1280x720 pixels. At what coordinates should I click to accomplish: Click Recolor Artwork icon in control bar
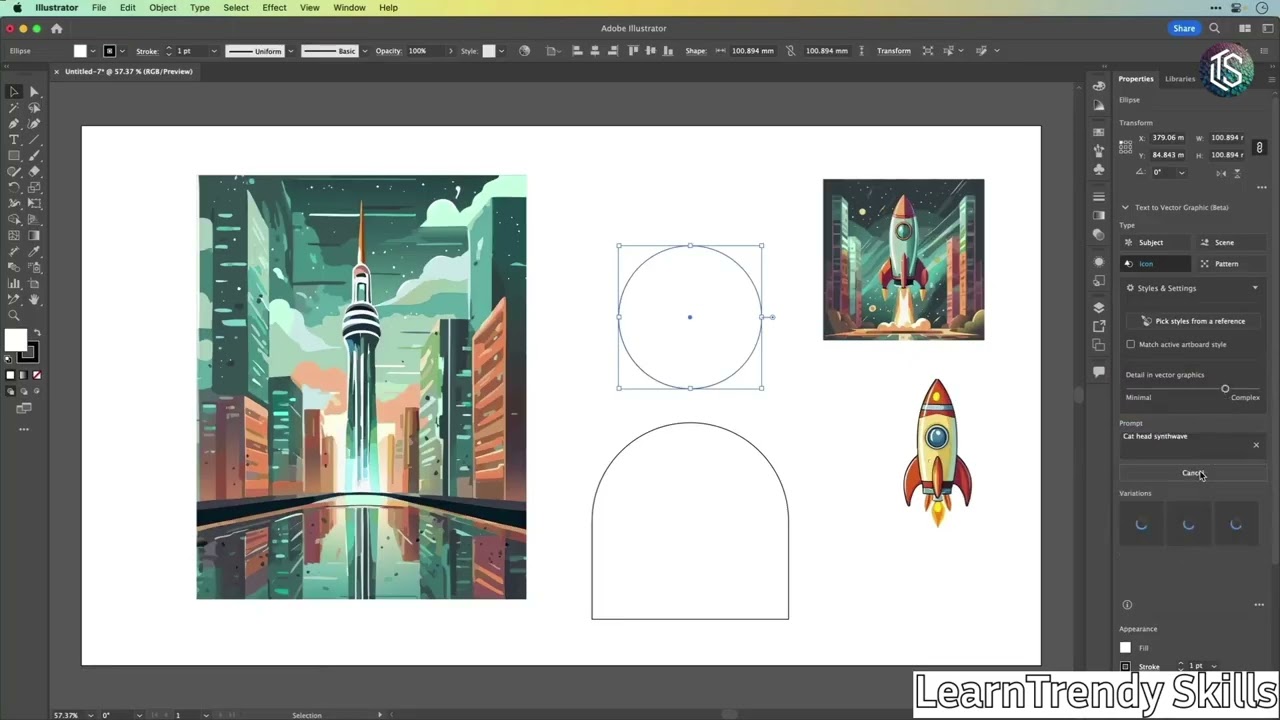coord(524,51)
